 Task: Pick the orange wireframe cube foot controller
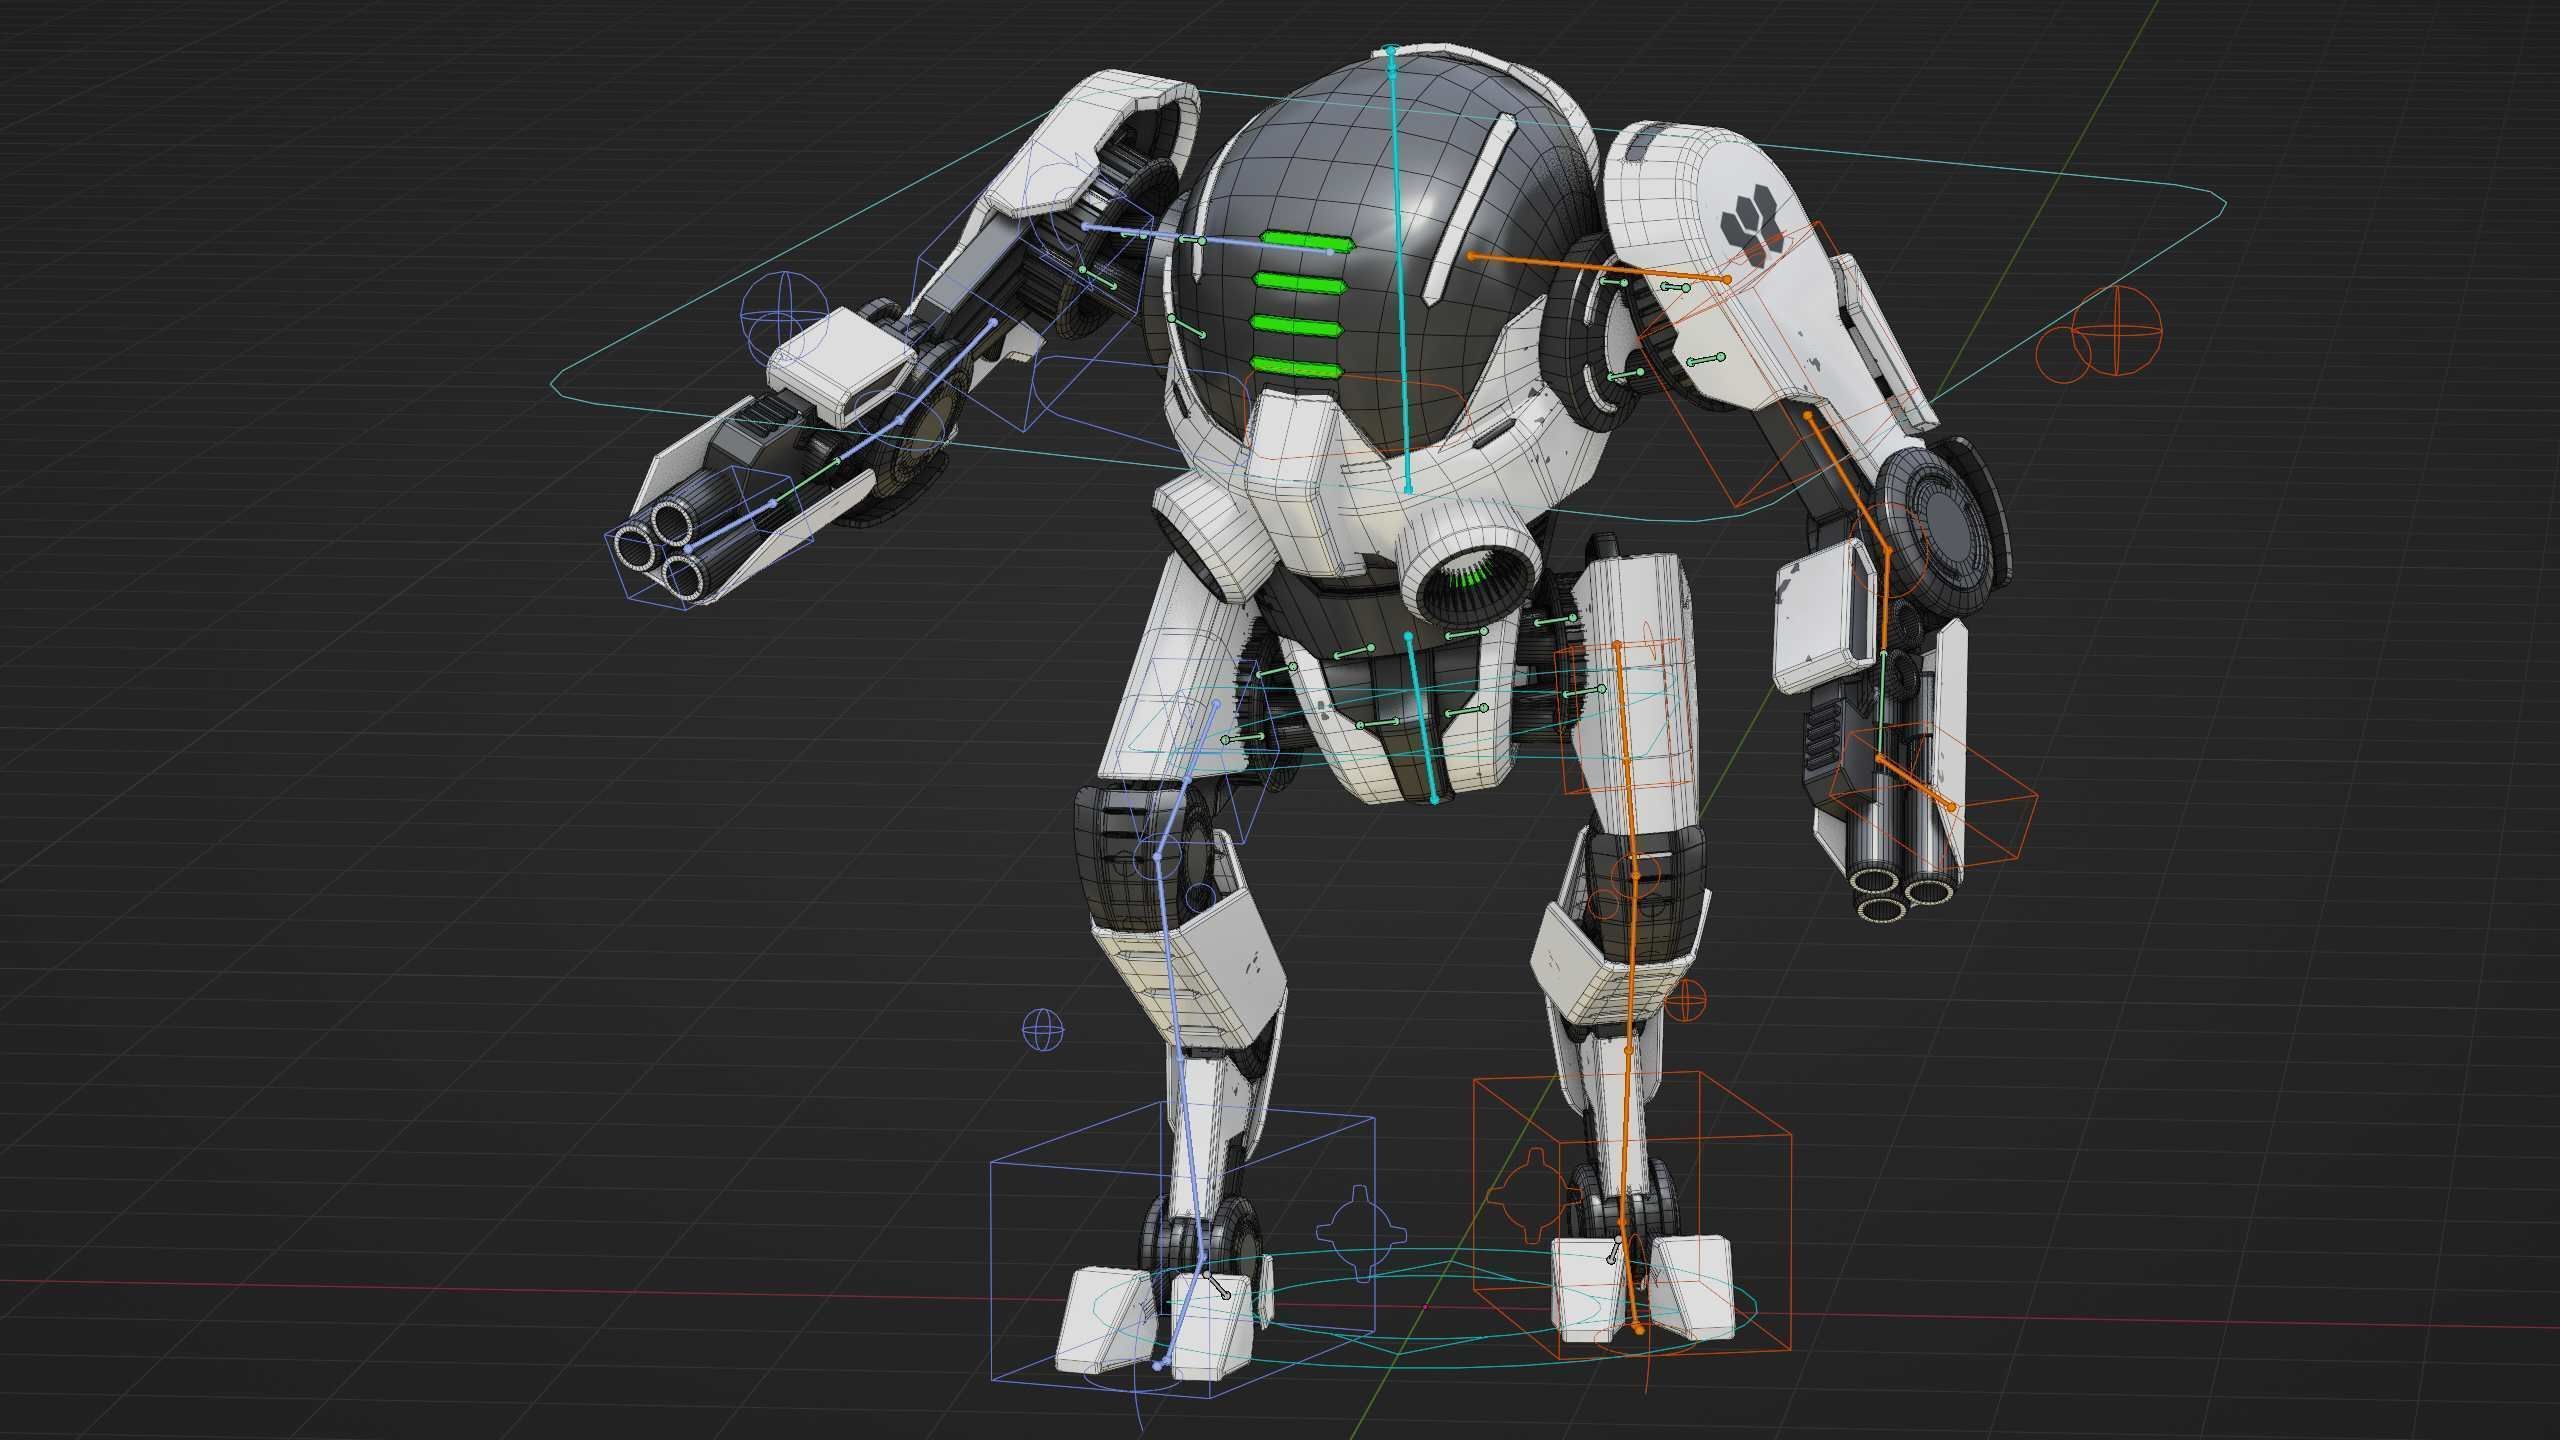point(1632,1215)
